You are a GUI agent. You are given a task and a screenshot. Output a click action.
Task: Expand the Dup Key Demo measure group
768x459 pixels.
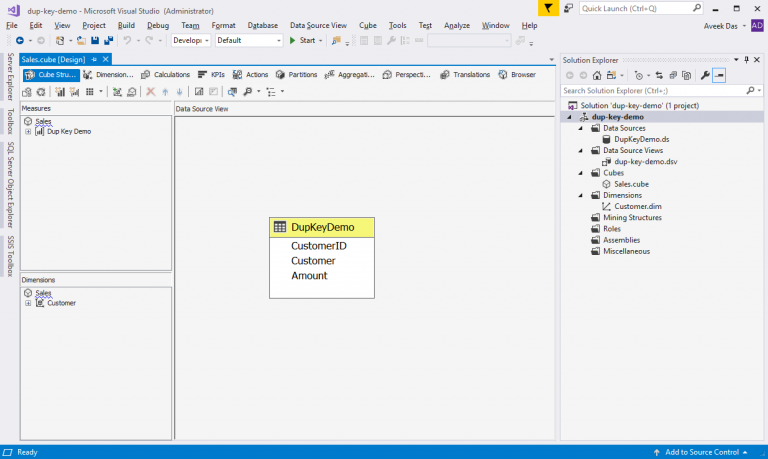point(28,131)
